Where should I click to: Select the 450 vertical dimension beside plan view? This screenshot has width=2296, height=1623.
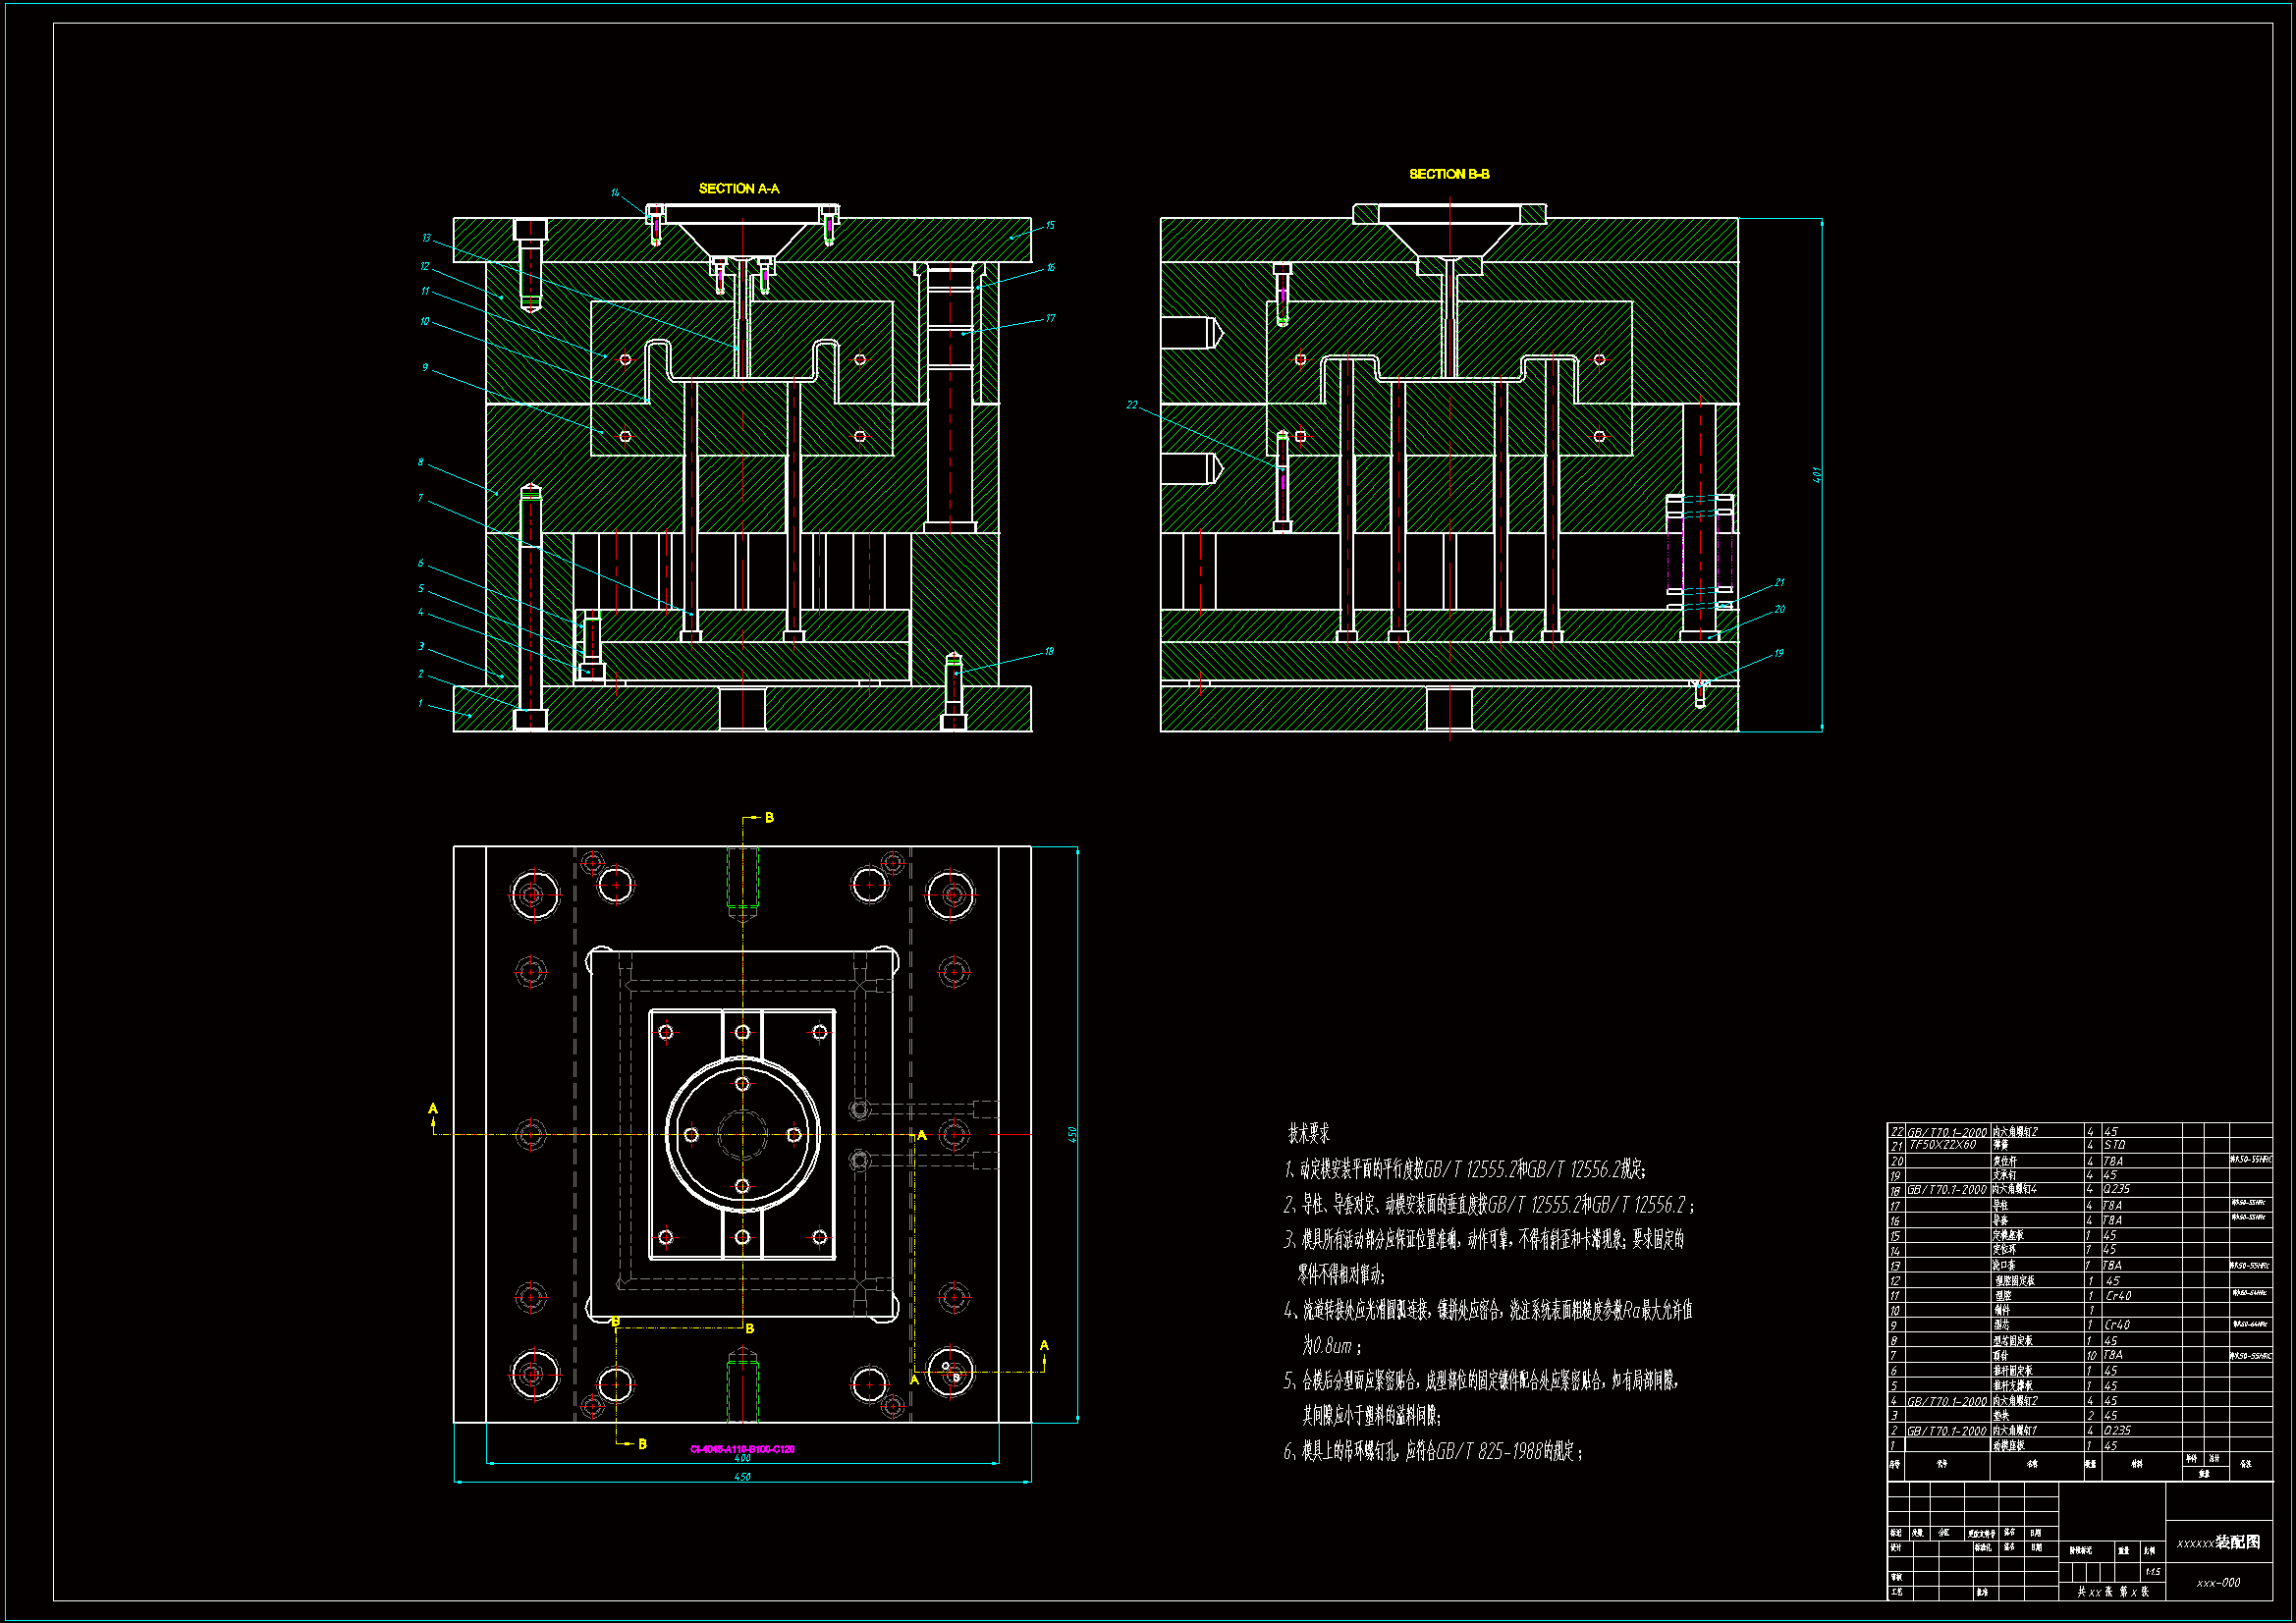1071,1134
